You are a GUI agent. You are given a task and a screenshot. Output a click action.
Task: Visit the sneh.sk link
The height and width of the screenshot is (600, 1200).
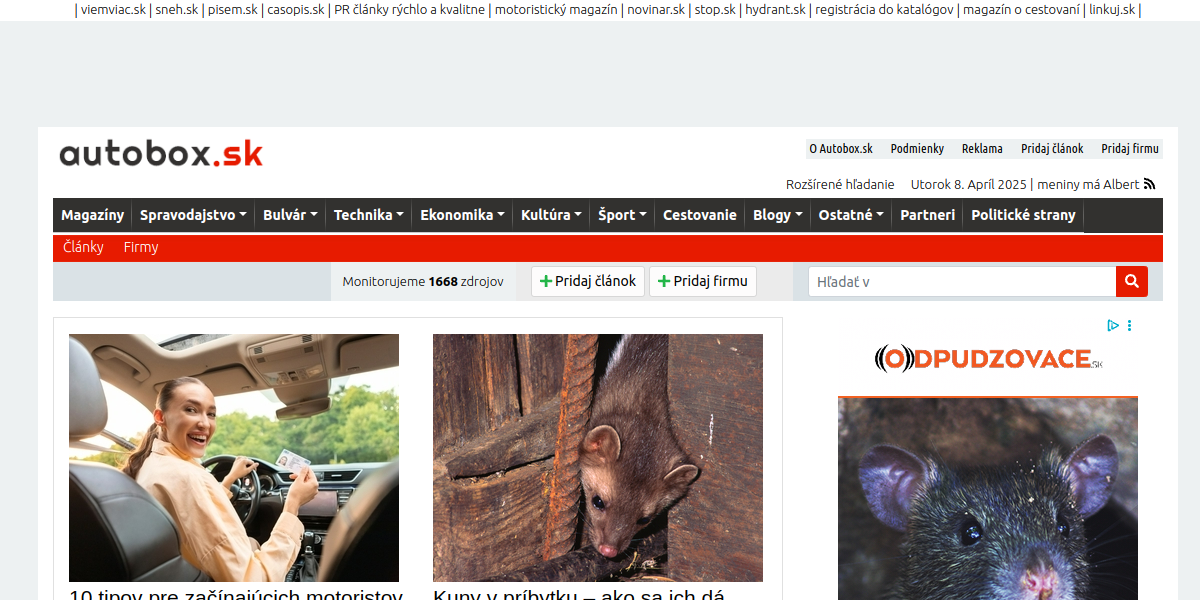[177, 10]
